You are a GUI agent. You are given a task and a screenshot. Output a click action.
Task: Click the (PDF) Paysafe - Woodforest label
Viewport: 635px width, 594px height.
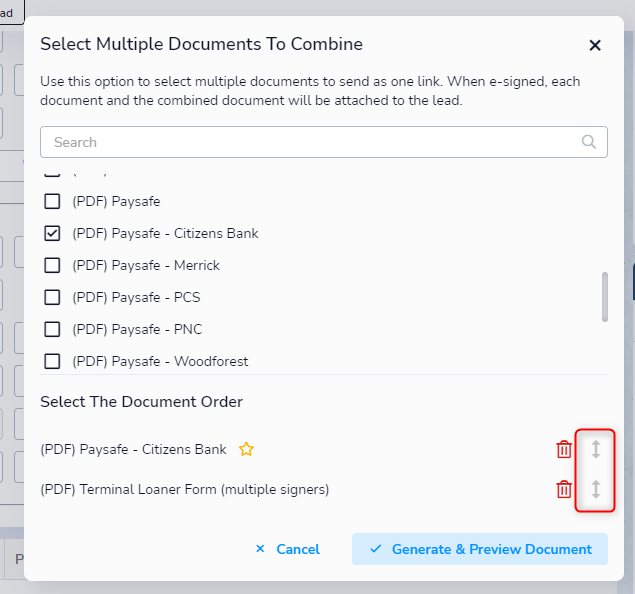[160, 361]
